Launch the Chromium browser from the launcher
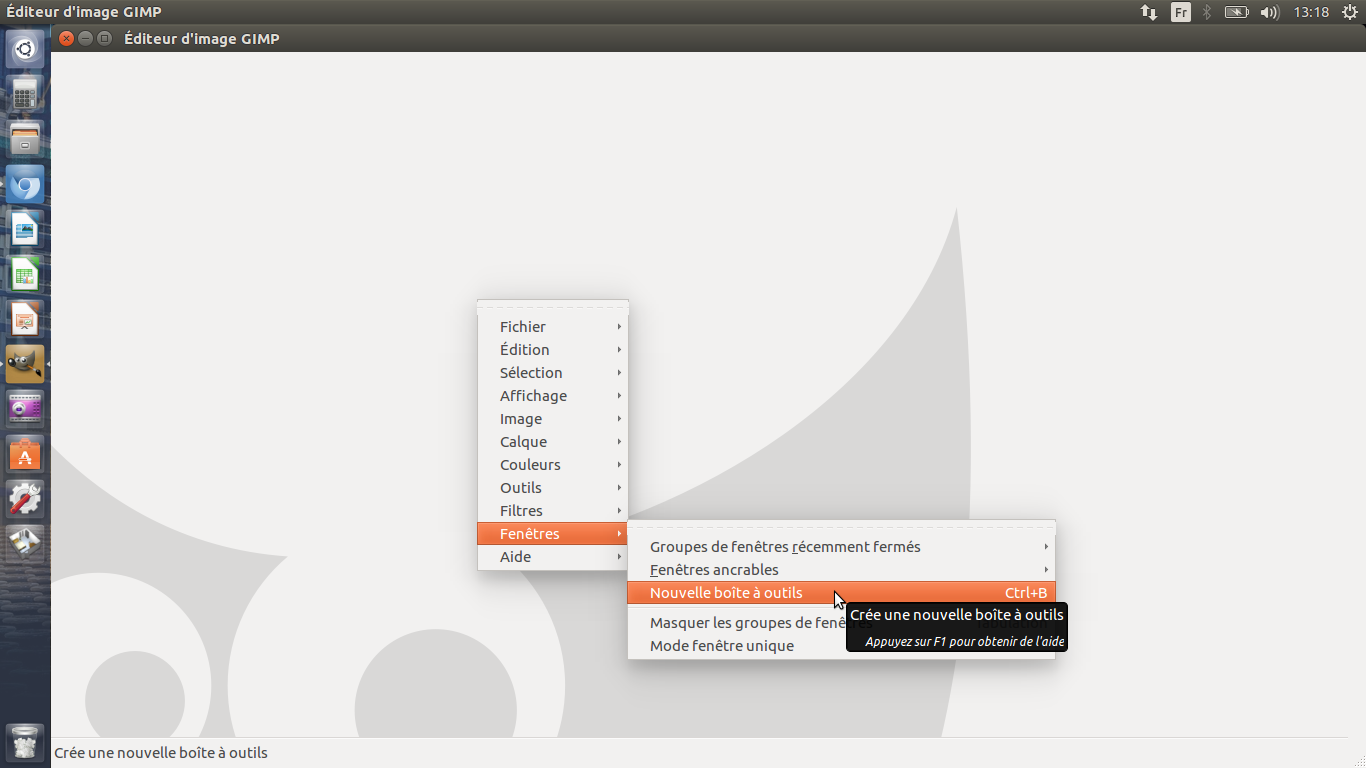The width and height of the screenshot is (1366, 768). 25,185
